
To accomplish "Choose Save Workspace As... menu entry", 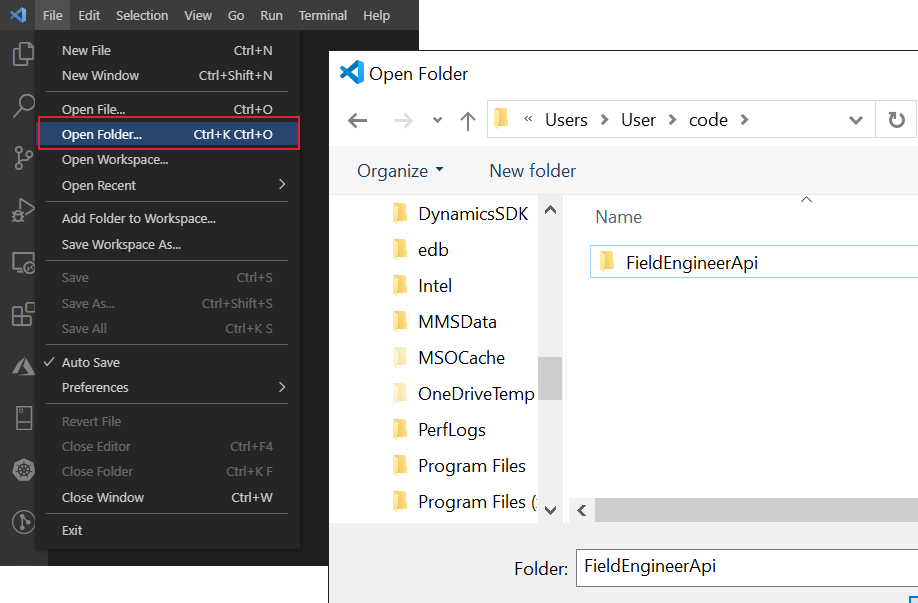I will click(x=167, y=245).
